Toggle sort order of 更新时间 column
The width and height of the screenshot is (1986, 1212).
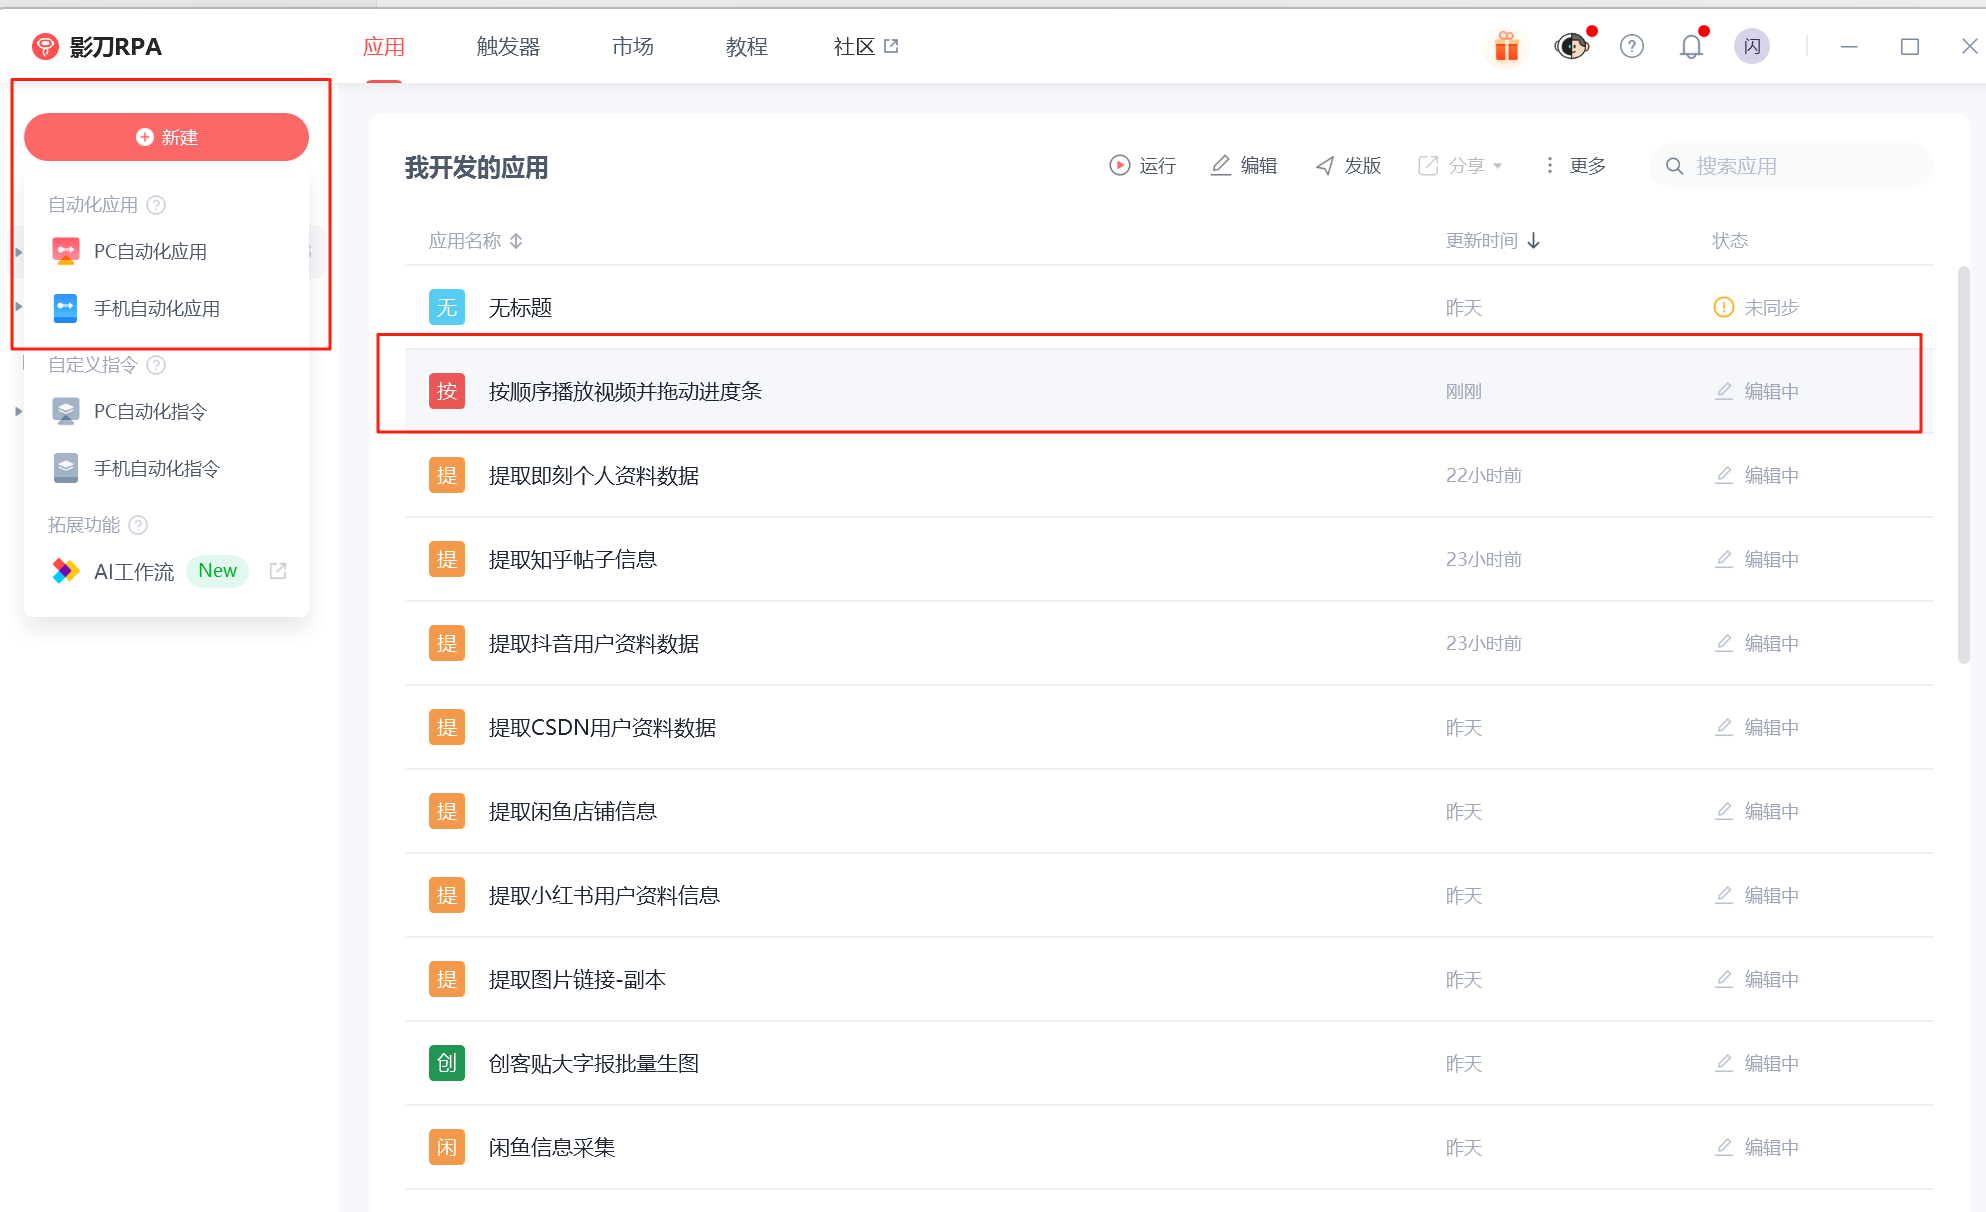tap(1534, 241)
